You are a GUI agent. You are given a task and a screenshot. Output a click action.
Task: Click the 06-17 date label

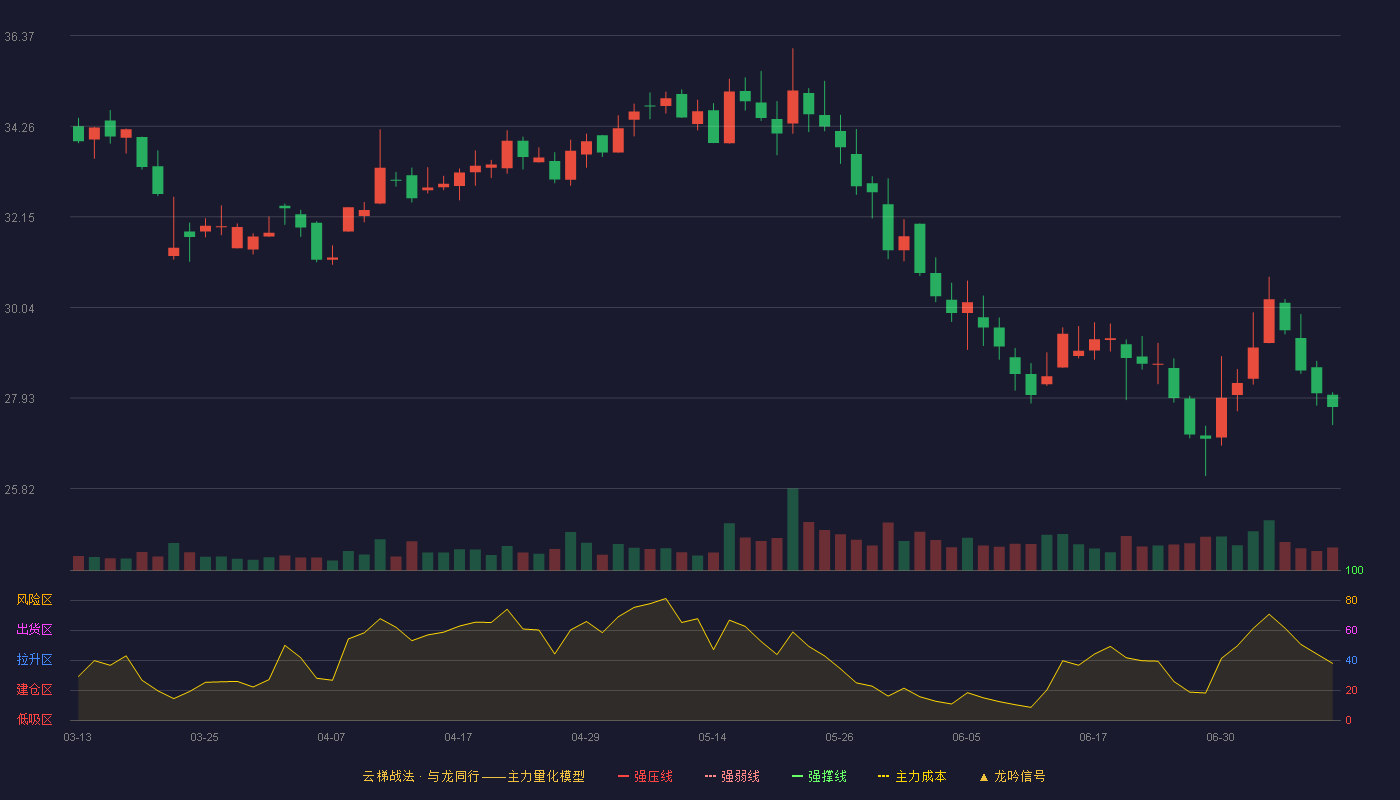tap(1093, 737)
